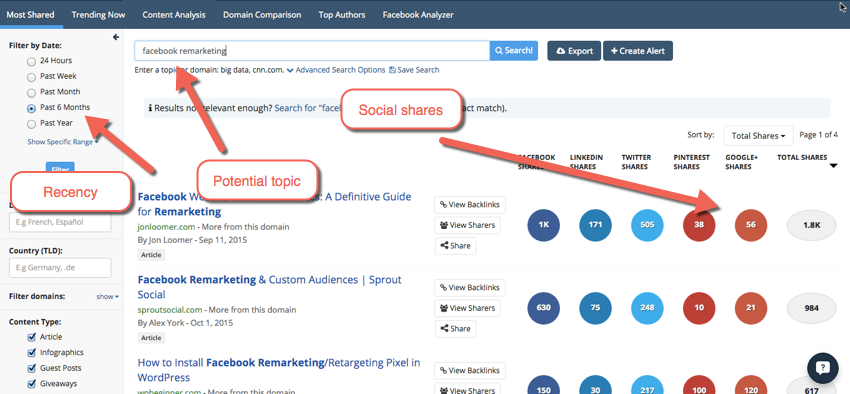This screenshot has height=394, width=850.
Task: Expand Advanced Search Options
Action: click(x=336, y=70)
